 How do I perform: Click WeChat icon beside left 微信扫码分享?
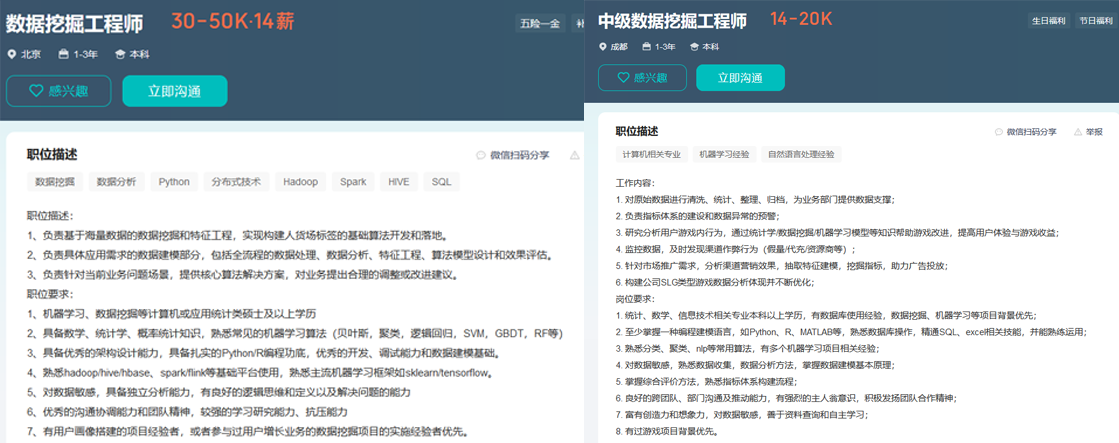point(481,155)
